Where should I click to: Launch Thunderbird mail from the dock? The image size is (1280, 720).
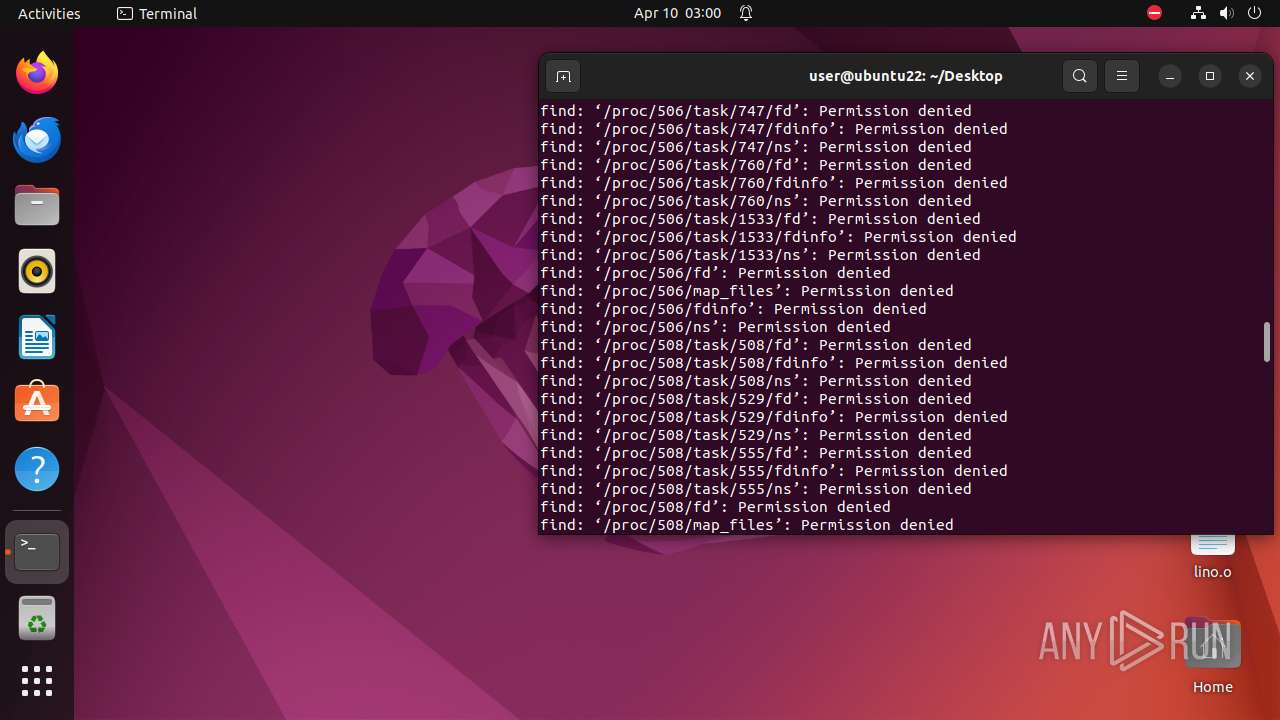(x=37, y=139)
